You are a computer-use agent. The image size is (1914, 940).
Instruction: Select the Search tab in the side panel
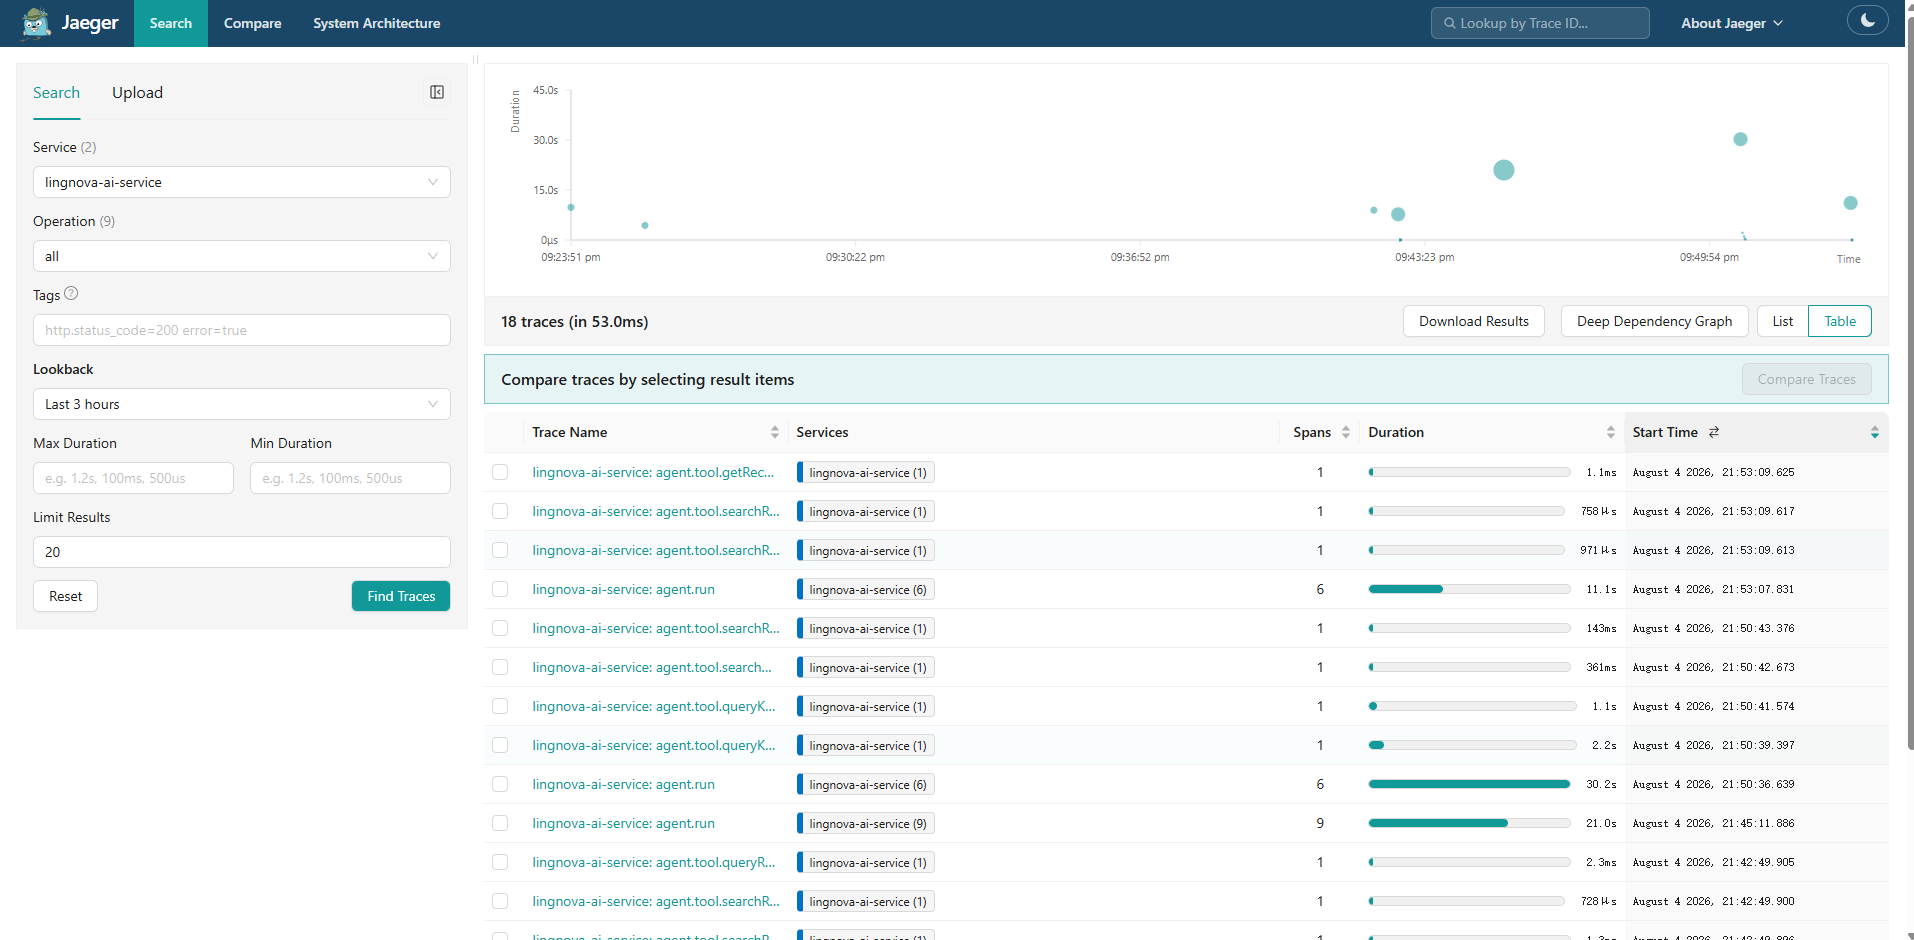pyautogui.click(x=56, y=93)
